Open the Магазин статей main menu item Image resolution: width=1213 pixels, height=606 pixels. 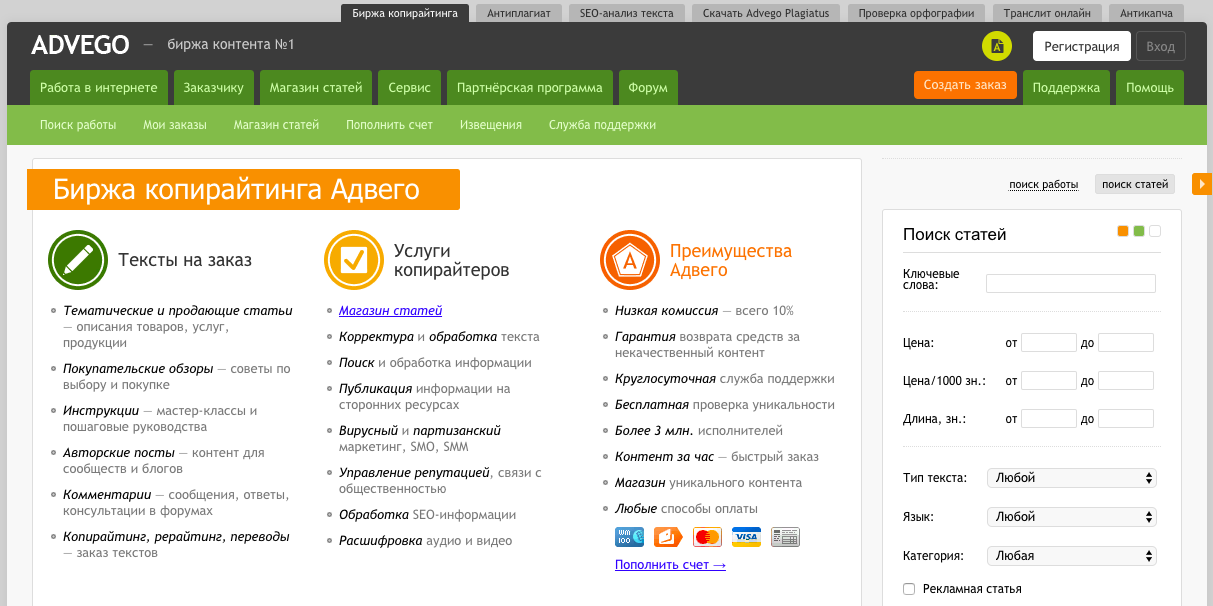(316, 87)
